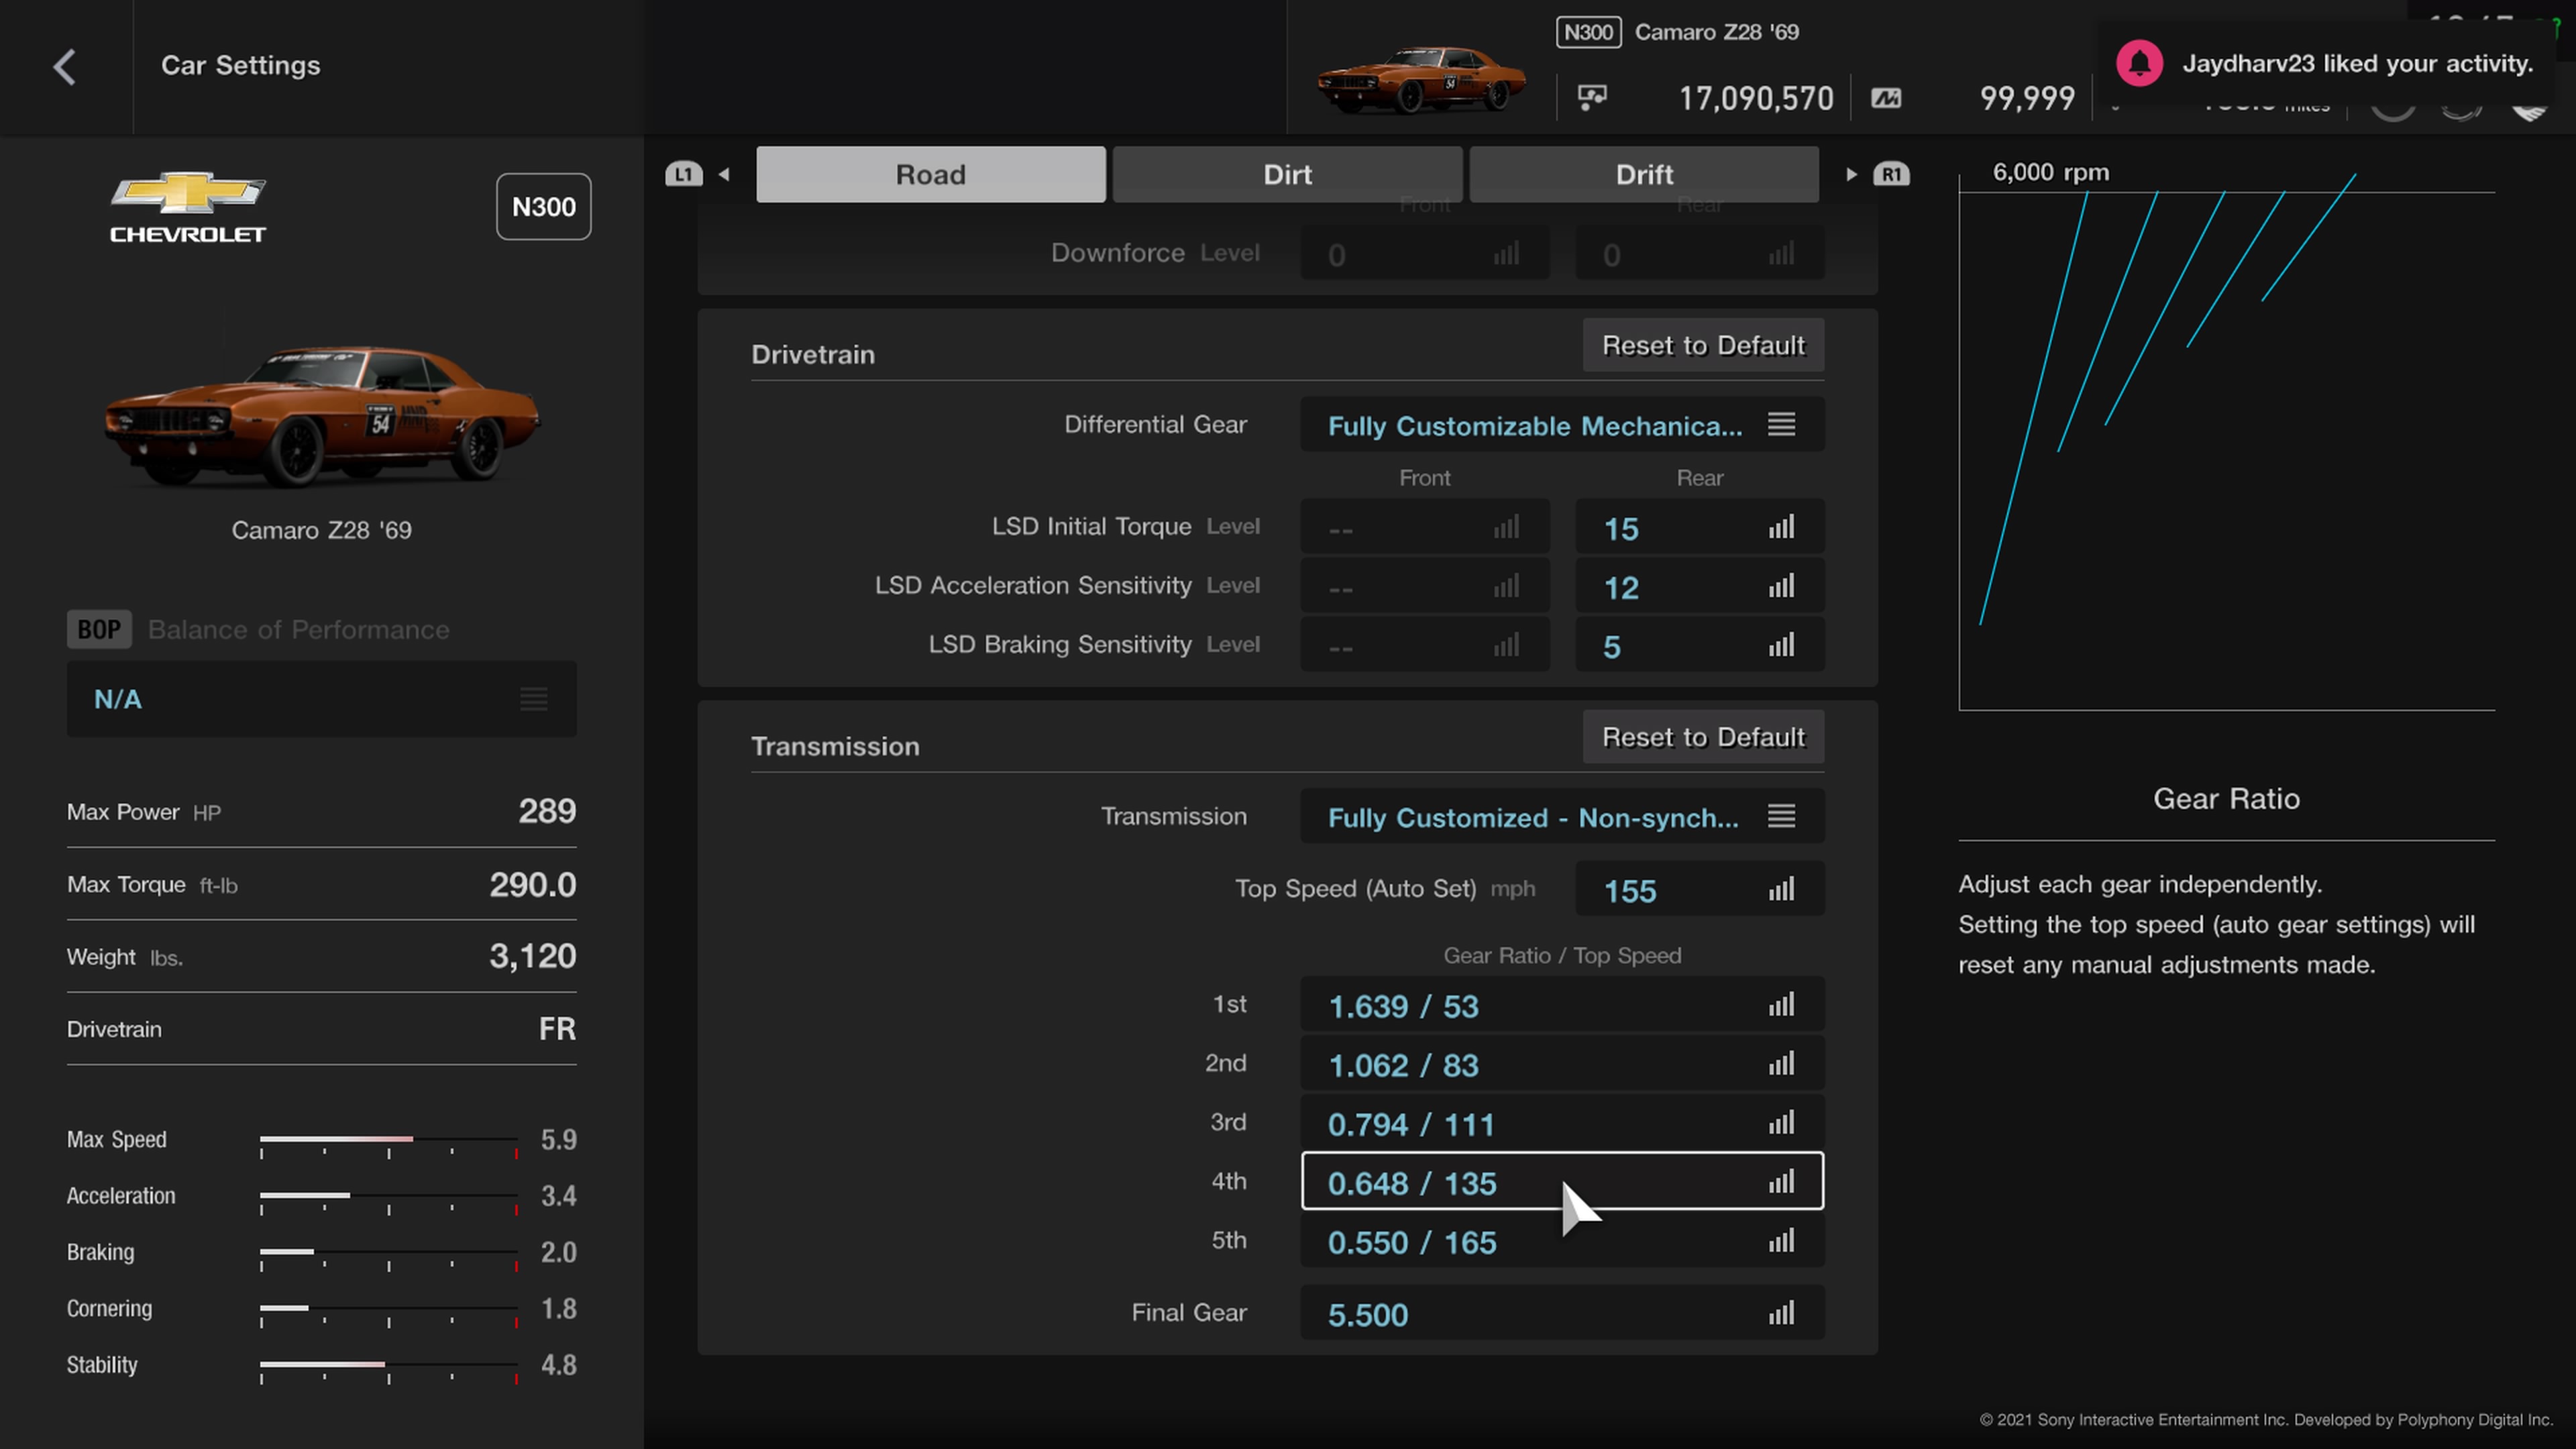Select rear LSD Acceleration Sensitivity value 12
The width and height of the screenshot is (2576, 1449).
pyautogui.click(x=1699, y=586)
